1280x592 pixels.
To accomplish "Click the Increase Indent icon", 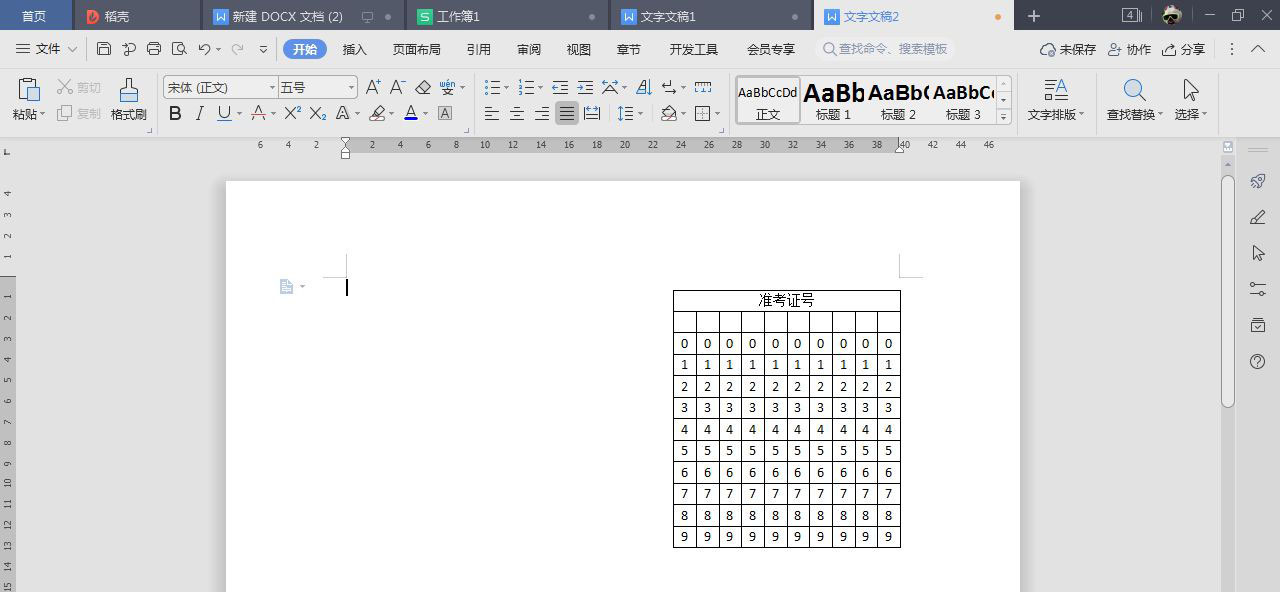I will click(585, 88).
